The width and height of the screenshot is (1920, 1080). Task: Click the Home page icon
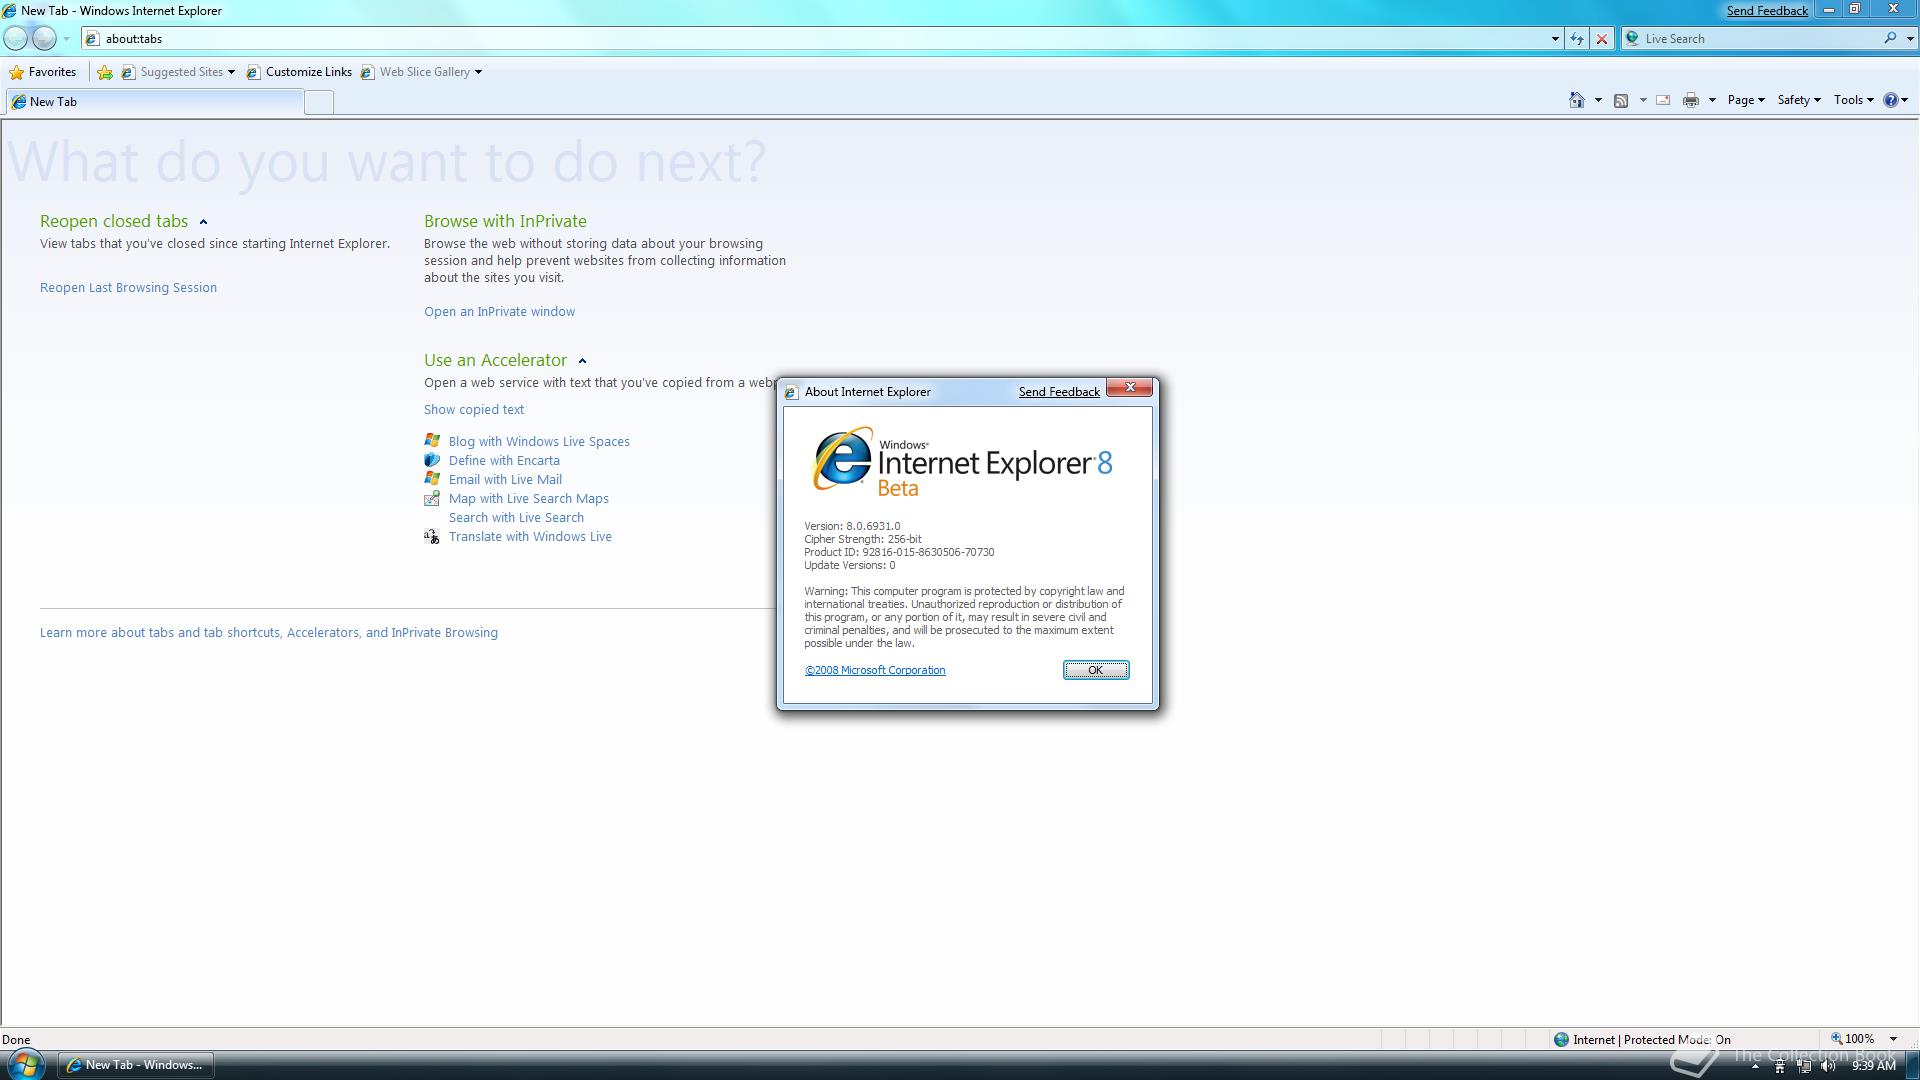tap(1577, 100)
